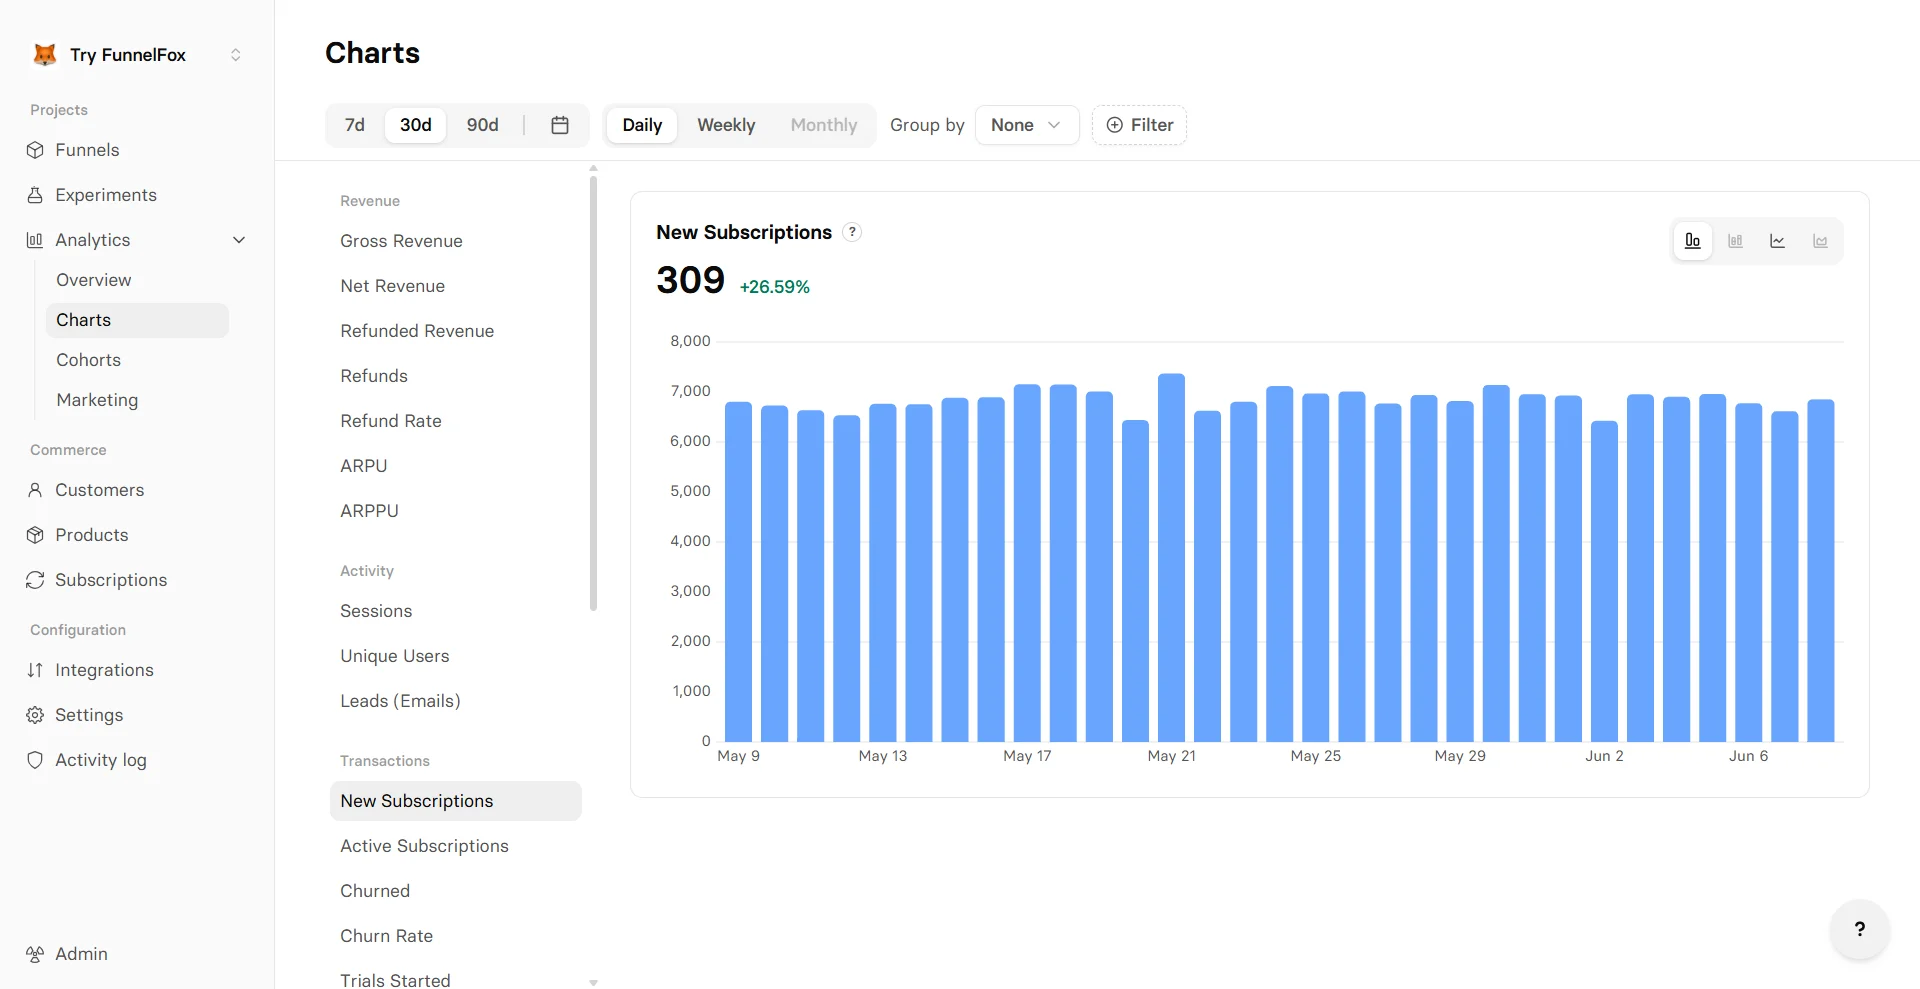Click the Admin link
This screenshot has width=1920, height=989.
point(81,954)
